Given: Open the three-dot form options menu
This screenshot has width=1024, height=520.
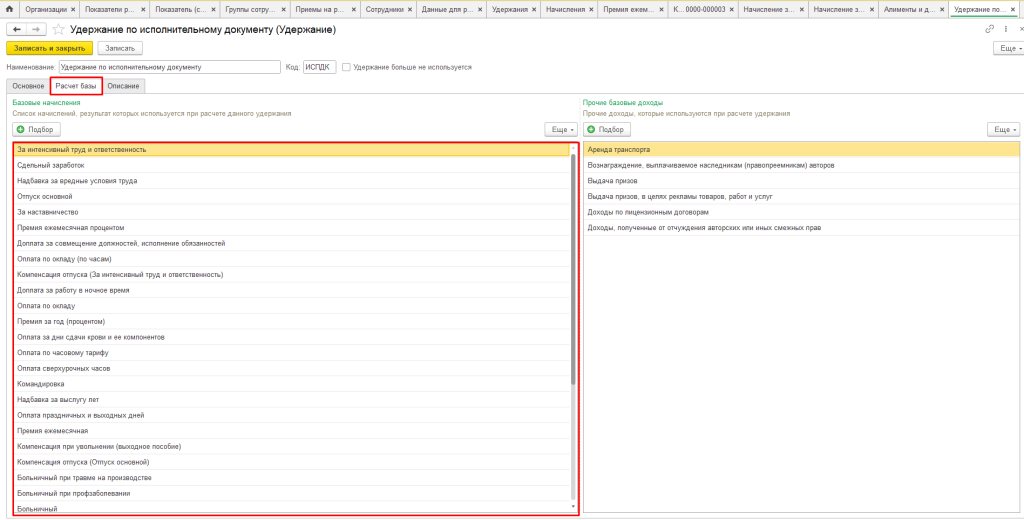Looking at the screenshot, I should click(1004, 30).
